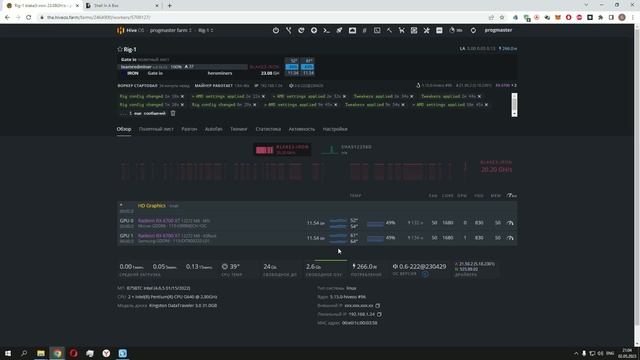The image size is (640, 360).
Task: Reload the page with browser refresh button
Action: (x=29, y=18)
